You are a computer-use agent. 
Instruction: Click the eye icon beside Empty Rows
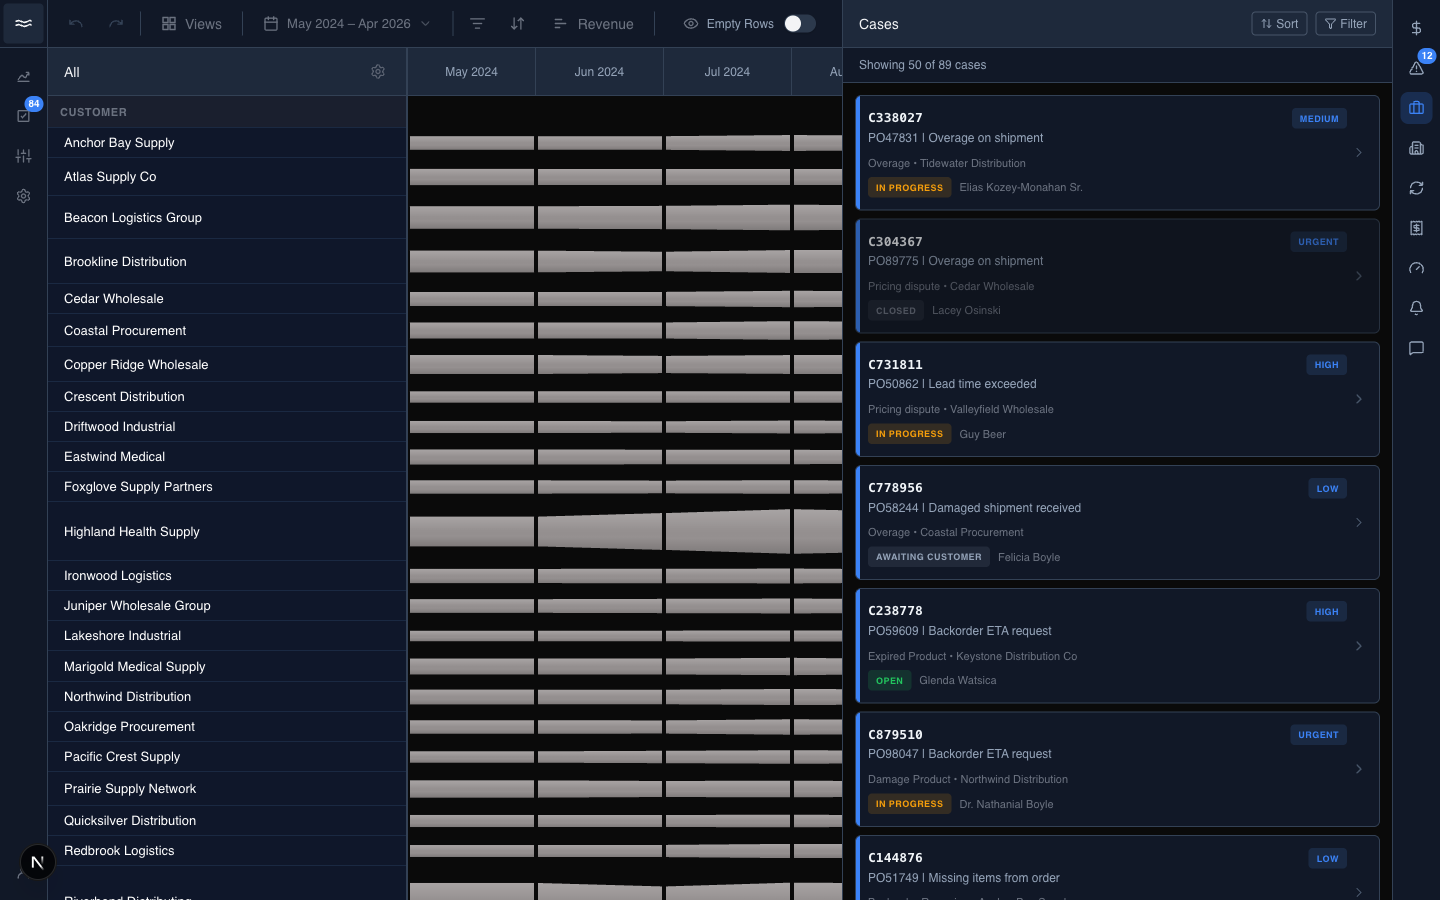[691, 23]
